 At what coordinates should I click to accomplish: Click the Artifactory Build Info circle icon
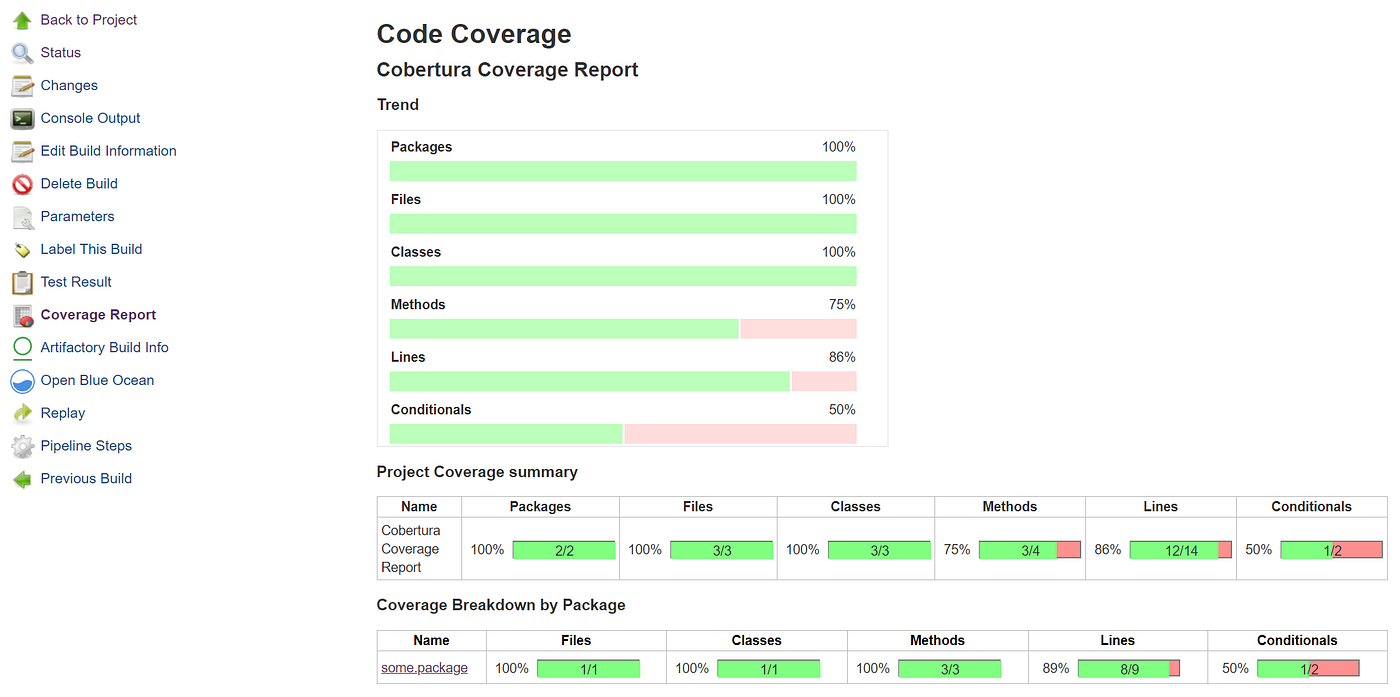[21, 348]
